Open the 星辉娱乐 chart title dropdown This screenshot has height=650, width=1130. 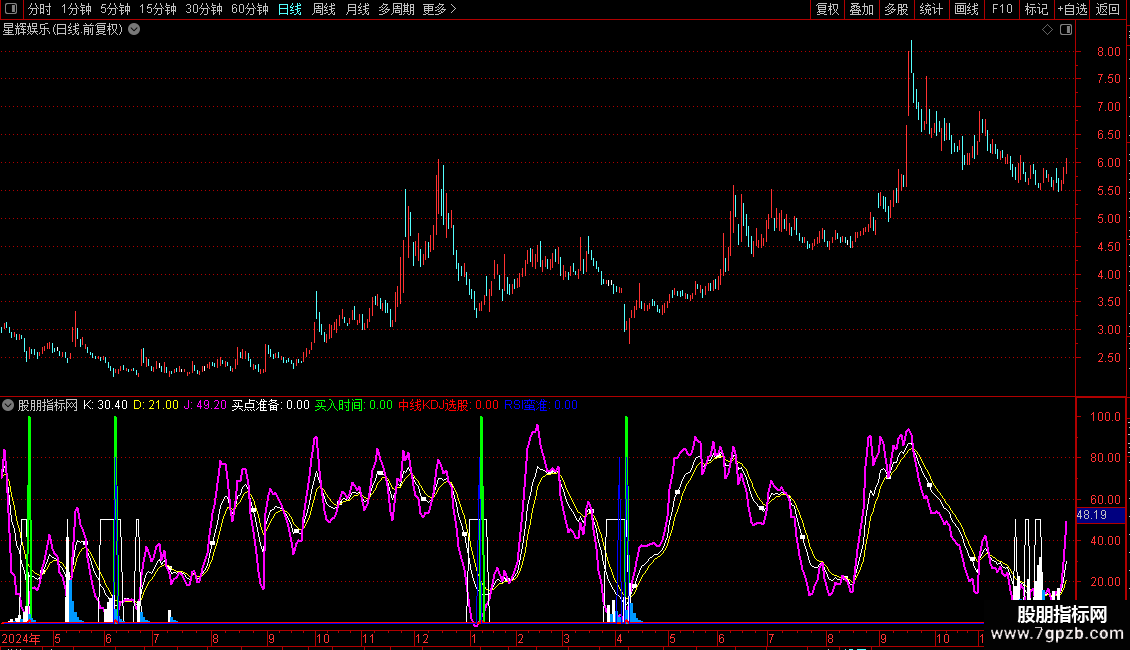(x=135, y=29)
